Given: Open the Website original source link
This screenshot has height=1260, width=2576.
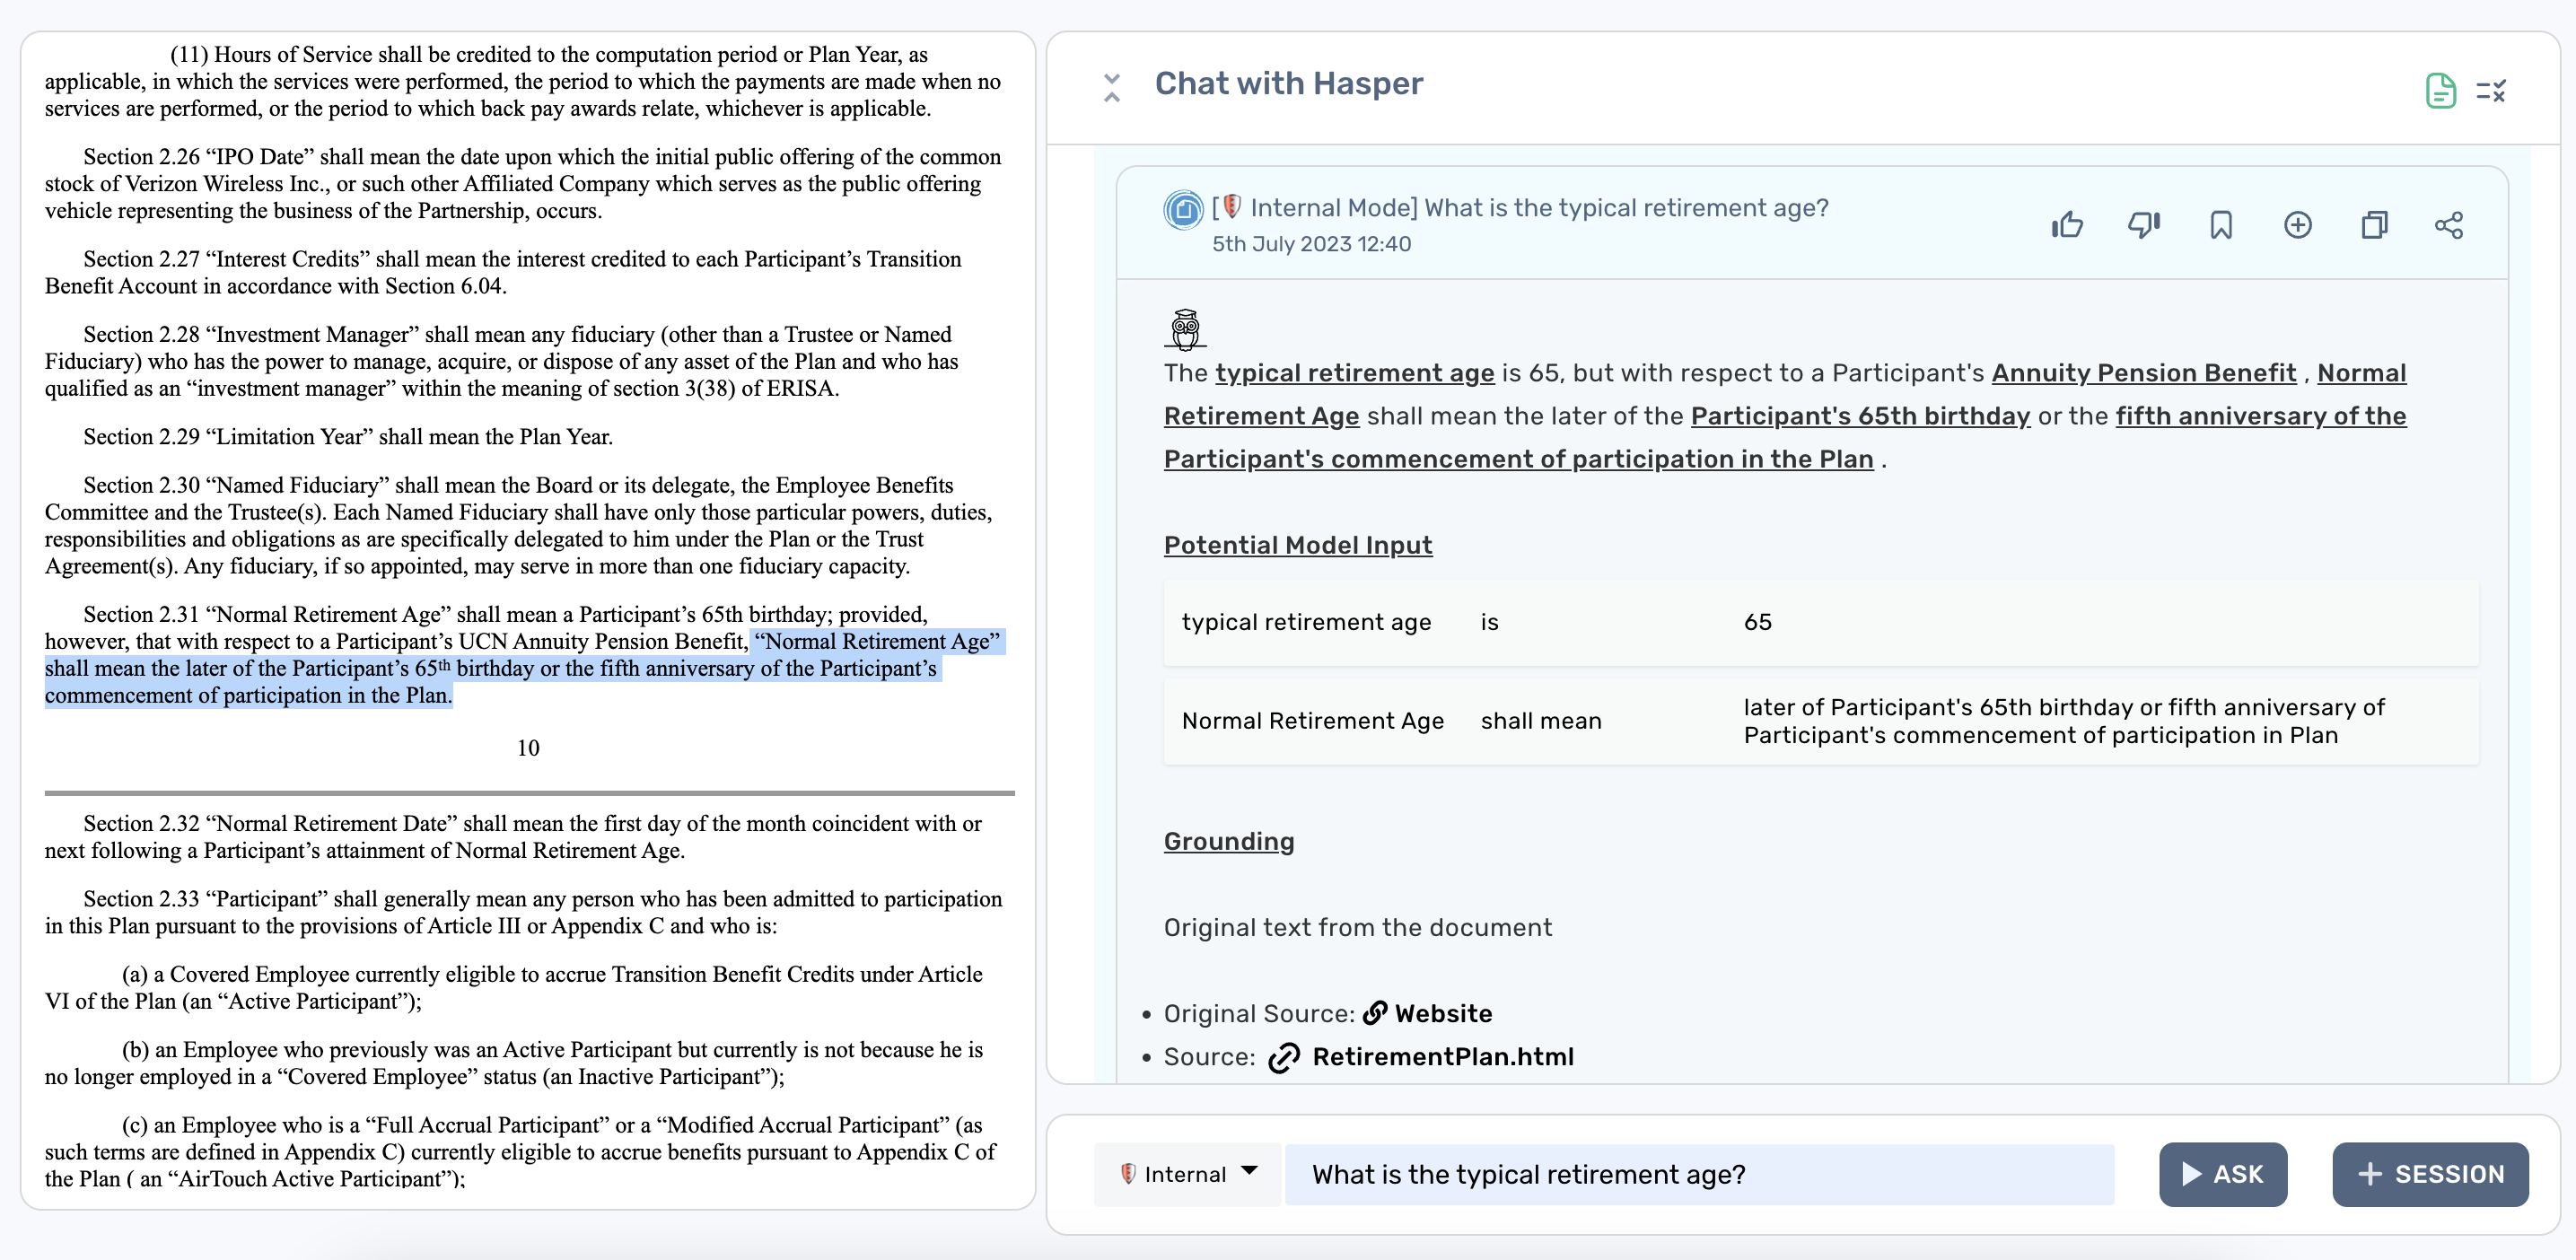Looking at the screenshot, I should pos(1442,1013).
